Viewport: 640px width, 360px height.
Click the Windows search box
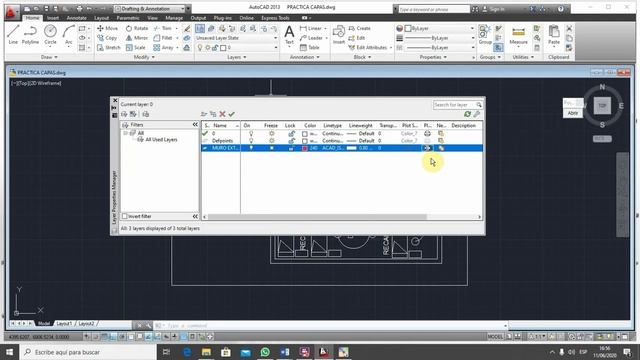pos(88,352)
